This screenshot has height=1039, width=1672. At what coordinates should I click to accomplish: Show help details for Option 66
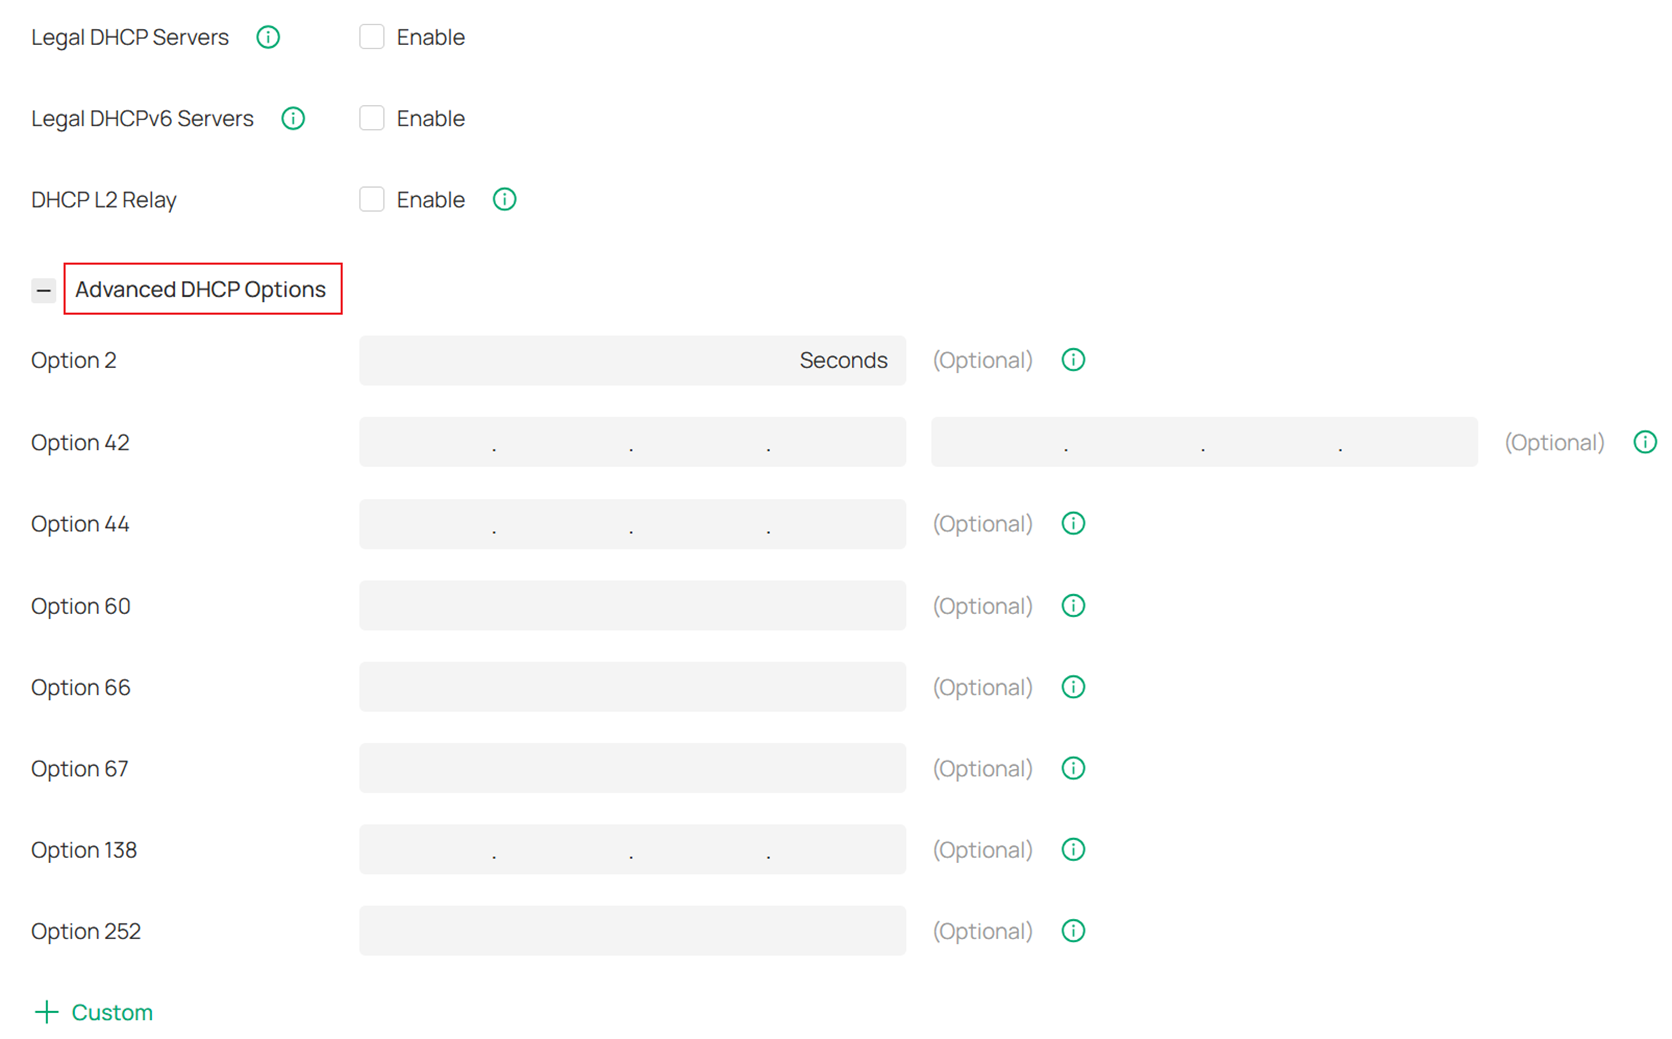(1072, 687)
